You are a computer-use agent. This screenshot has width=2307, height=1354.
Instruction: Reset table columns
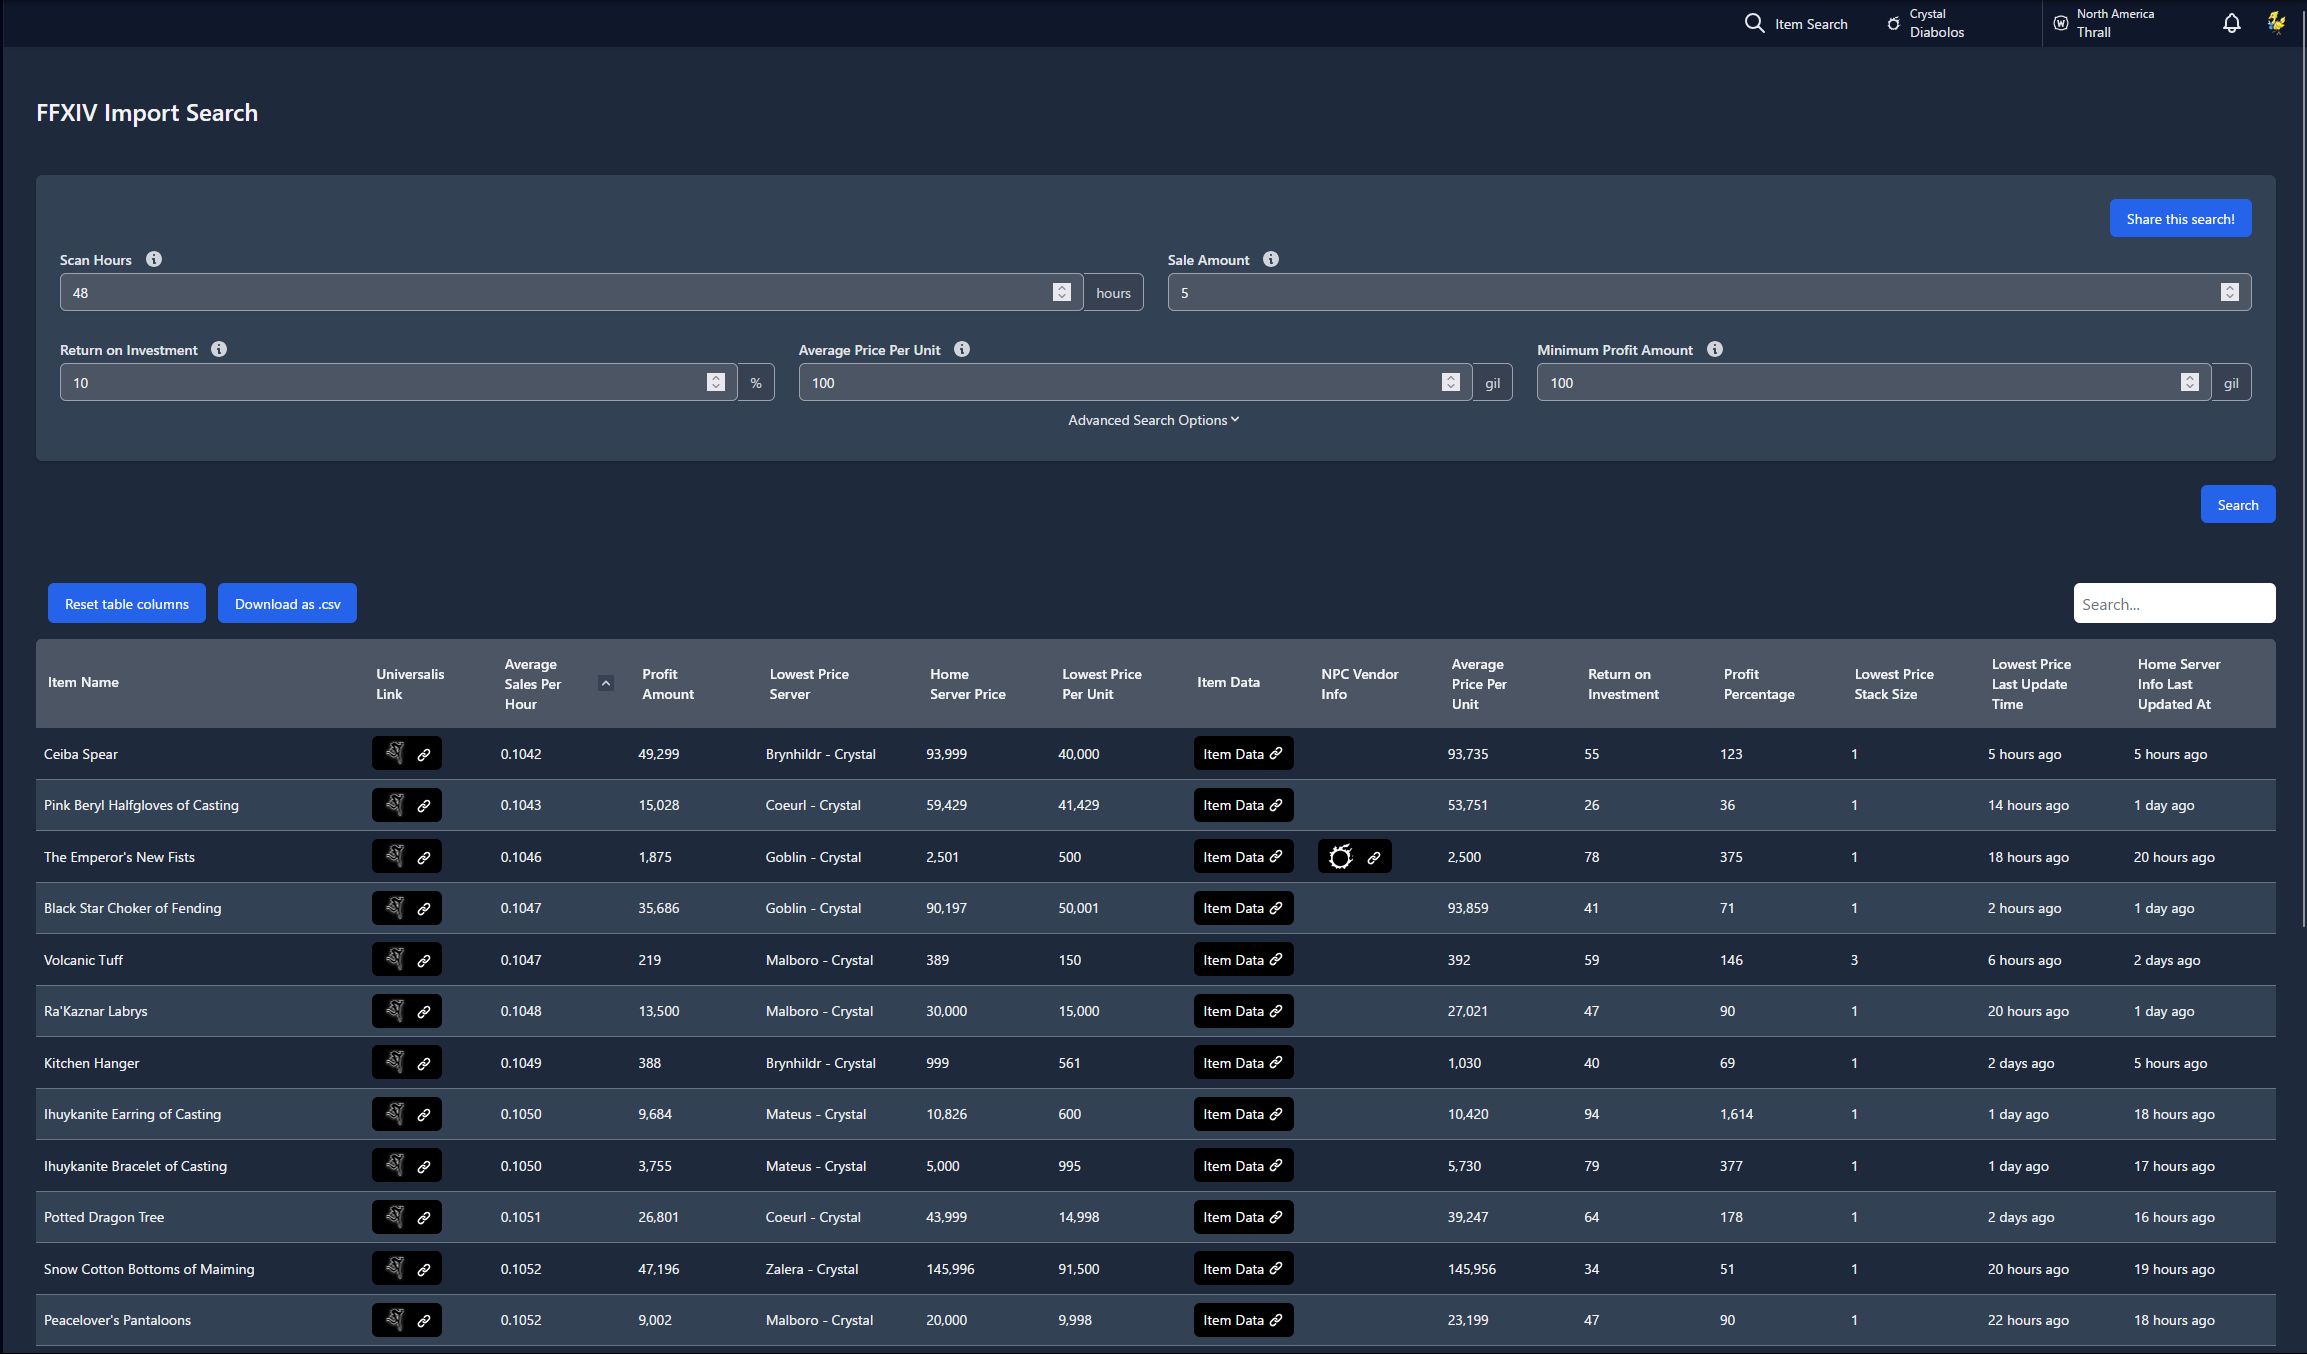[127, 603]
